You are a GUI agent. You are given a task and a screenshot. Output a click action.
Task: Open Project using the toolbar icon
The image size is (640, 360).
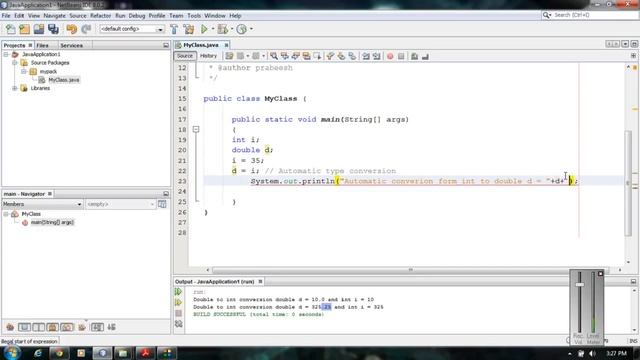39,29
